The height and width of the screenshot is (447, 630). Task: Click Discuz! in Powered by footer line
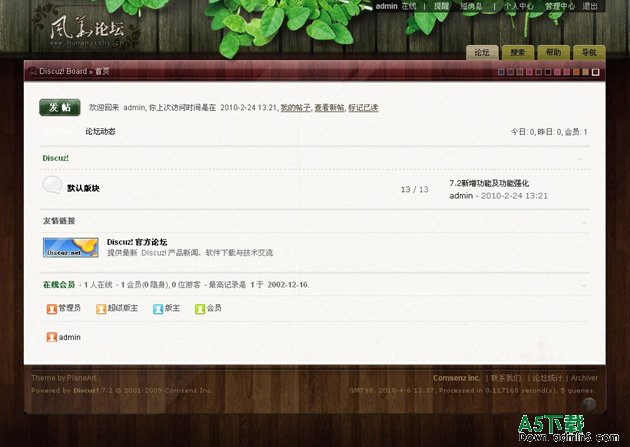click(x=86, y=390)
